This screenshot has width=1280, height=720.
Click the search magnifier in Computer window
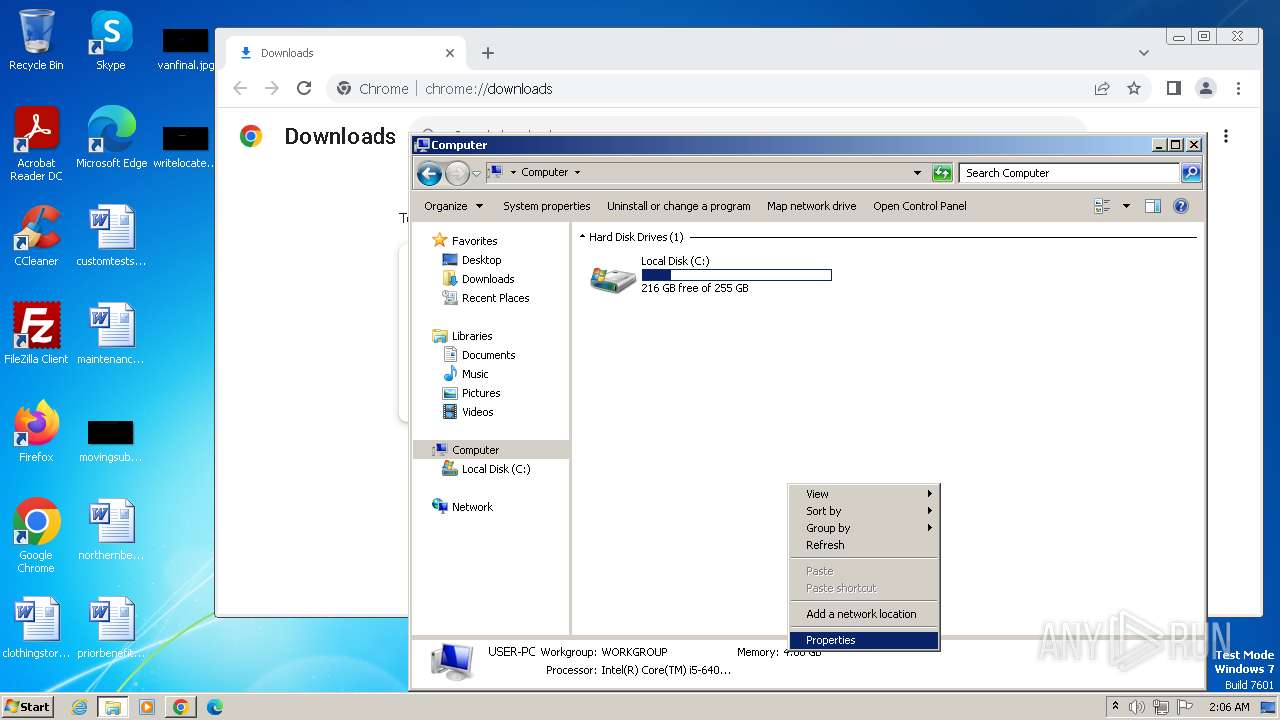pyautogui.click(x=1190, y=173)
